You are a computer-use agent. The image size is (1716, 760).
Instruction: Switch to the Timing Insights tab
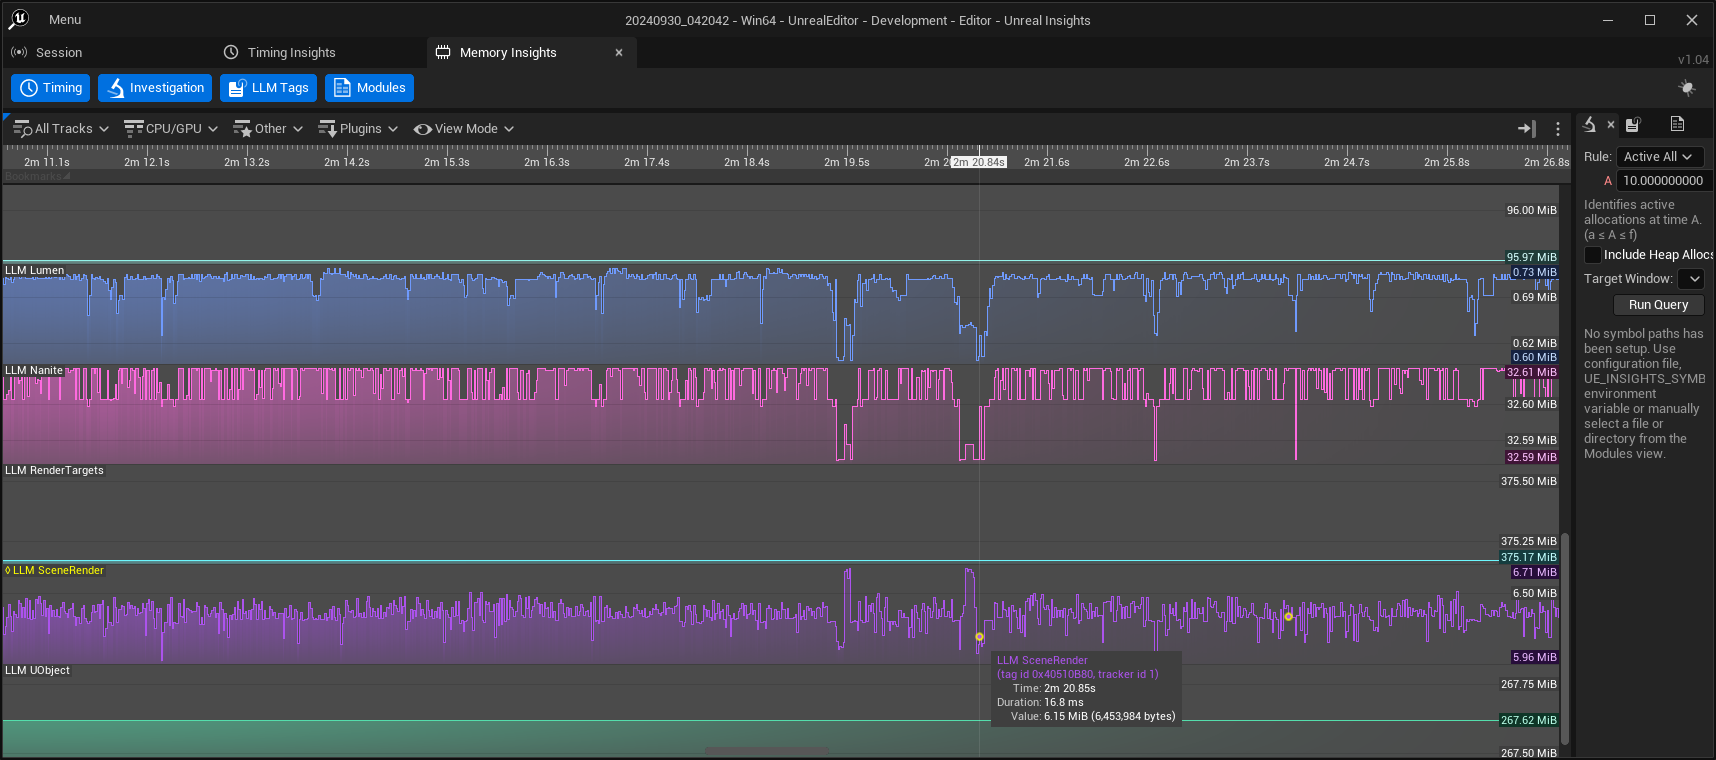click(x=291, y=53)
